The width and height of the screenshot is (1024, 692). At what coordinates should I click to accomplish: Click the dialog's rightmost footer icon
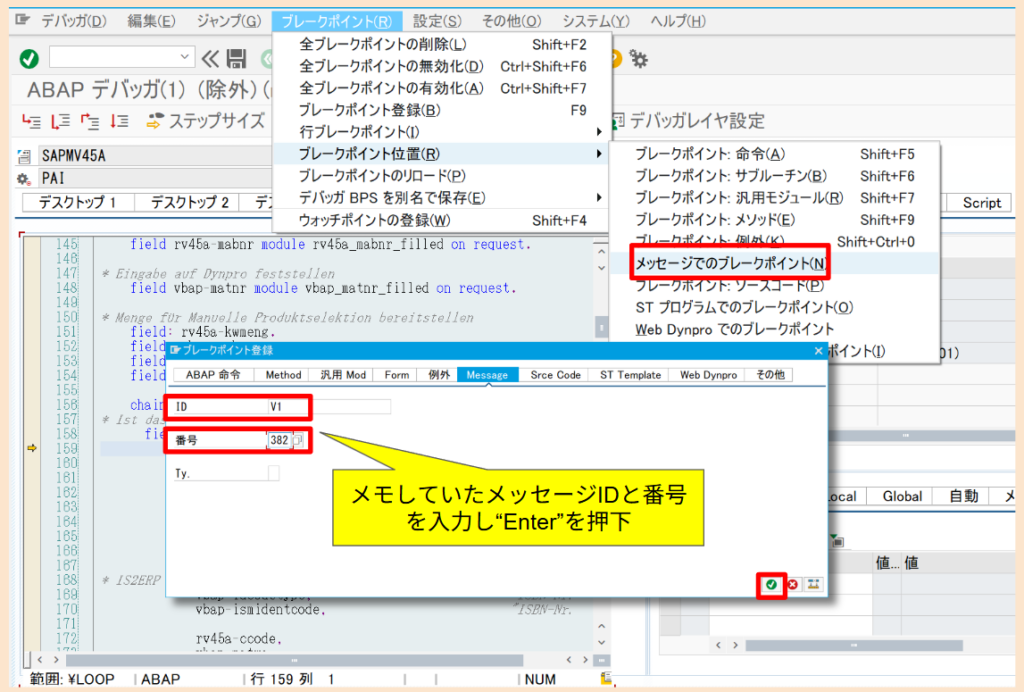(x=813, y=584)
